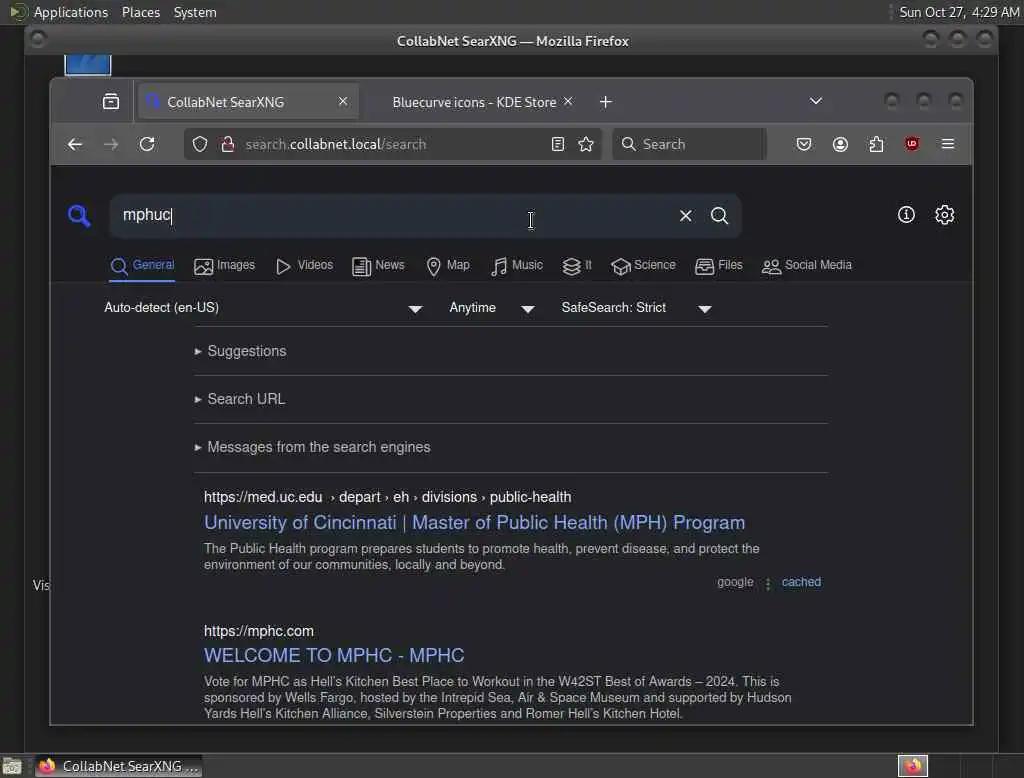Open University of Cincinnati MPH Program result
This screenshot has height=778, width=1024.
[474, 523]
